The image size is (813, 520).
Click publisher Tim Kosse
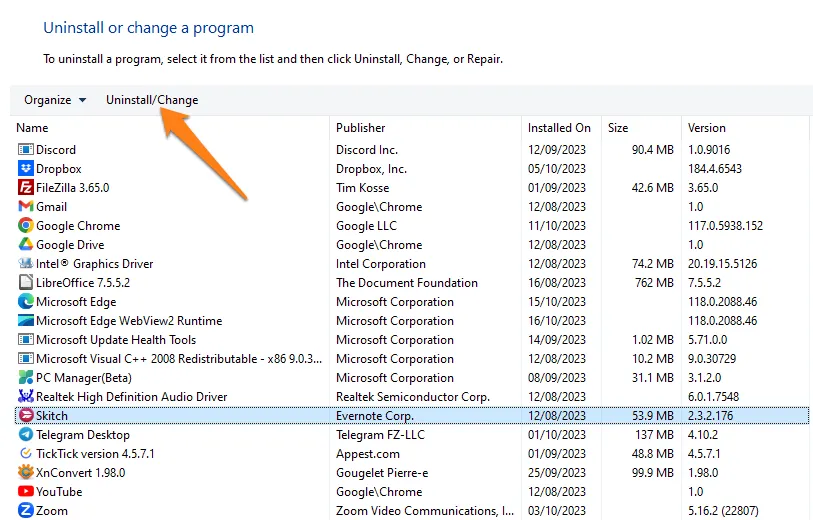(362, 188)
